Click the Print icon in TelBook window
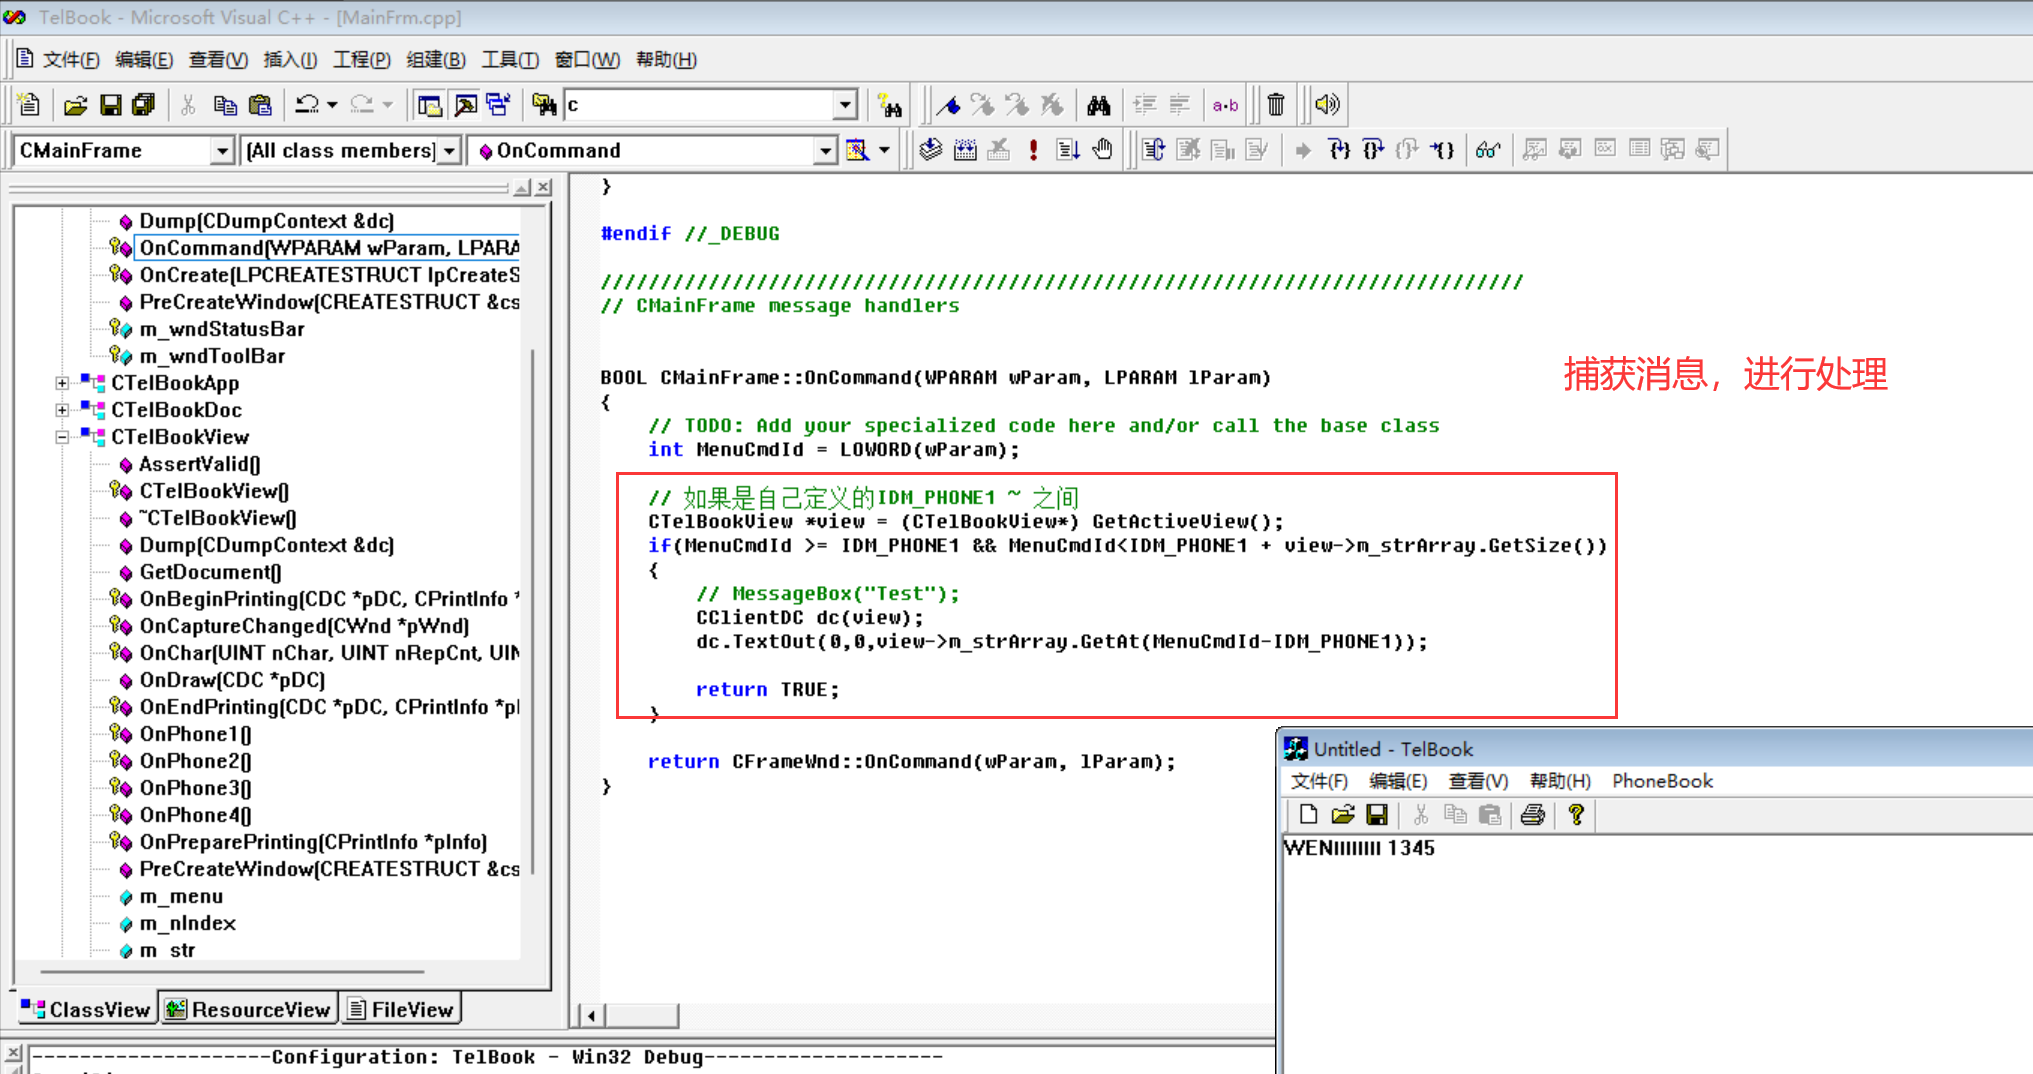 pos(1532,815)
